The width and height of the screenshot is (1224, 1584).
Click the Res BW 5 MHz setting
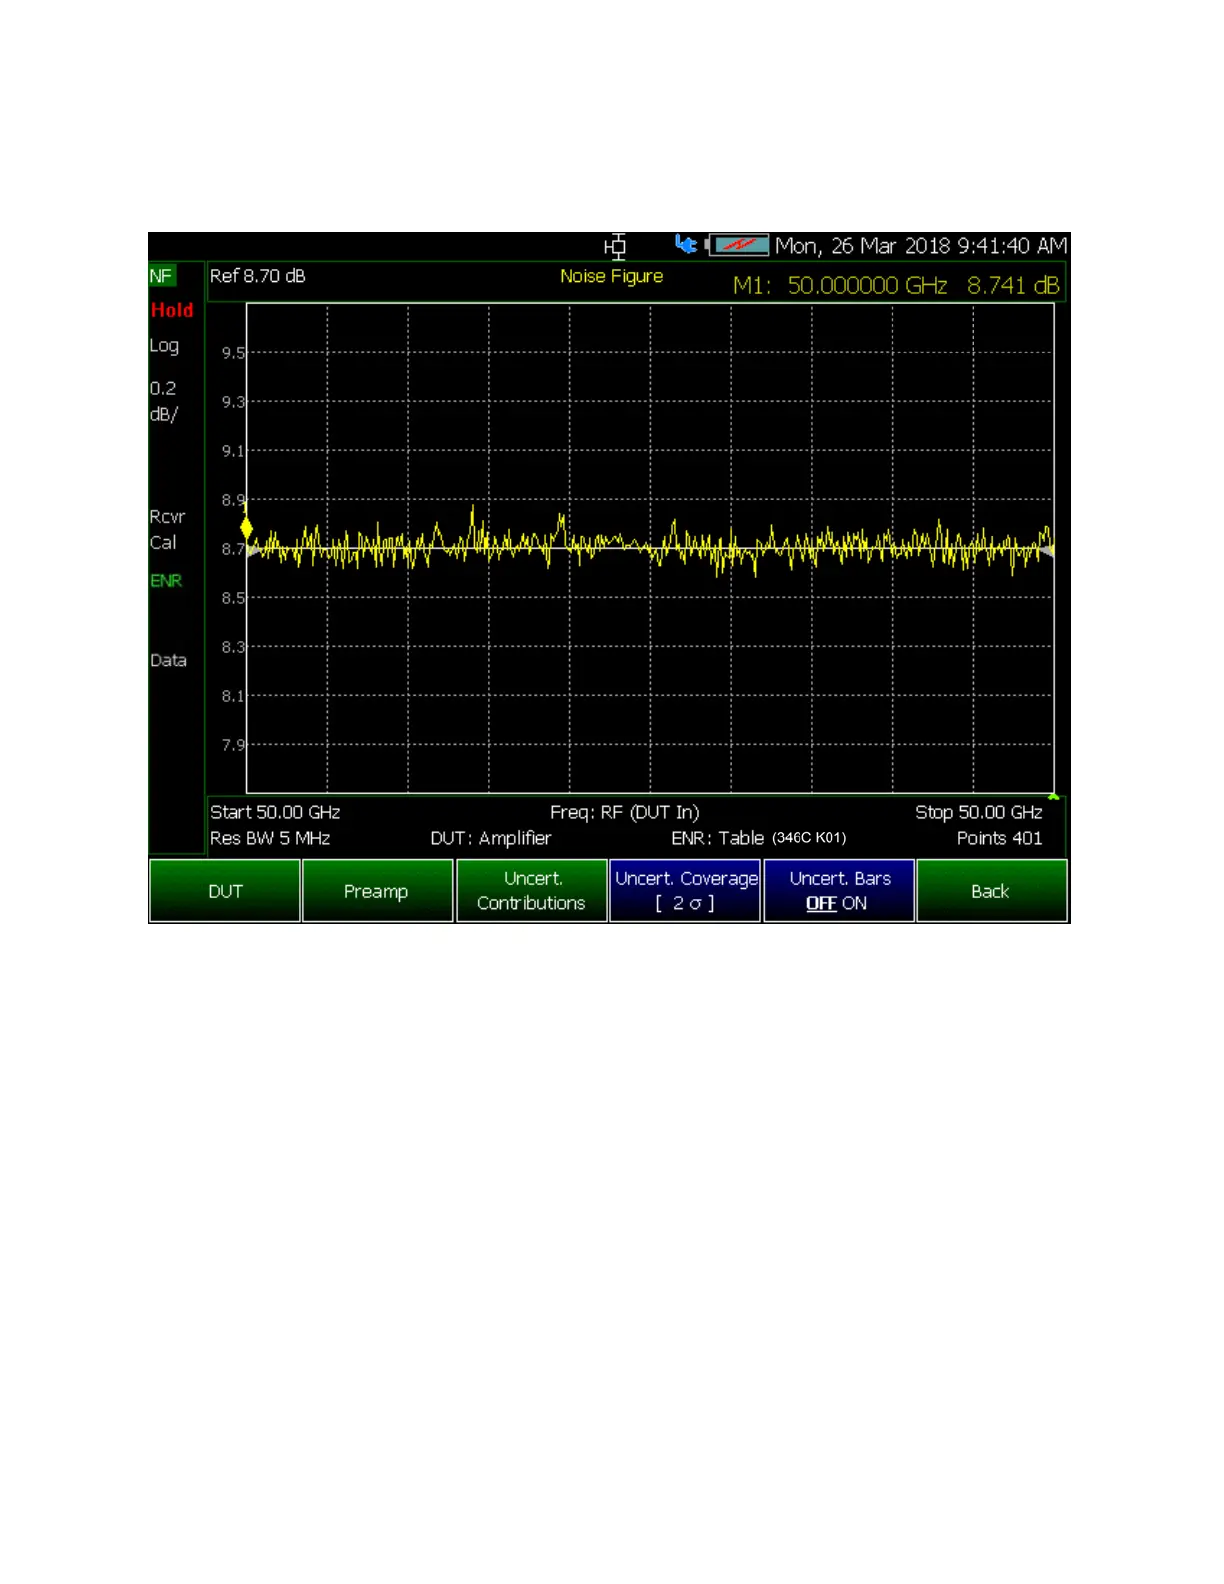(270, 838)
